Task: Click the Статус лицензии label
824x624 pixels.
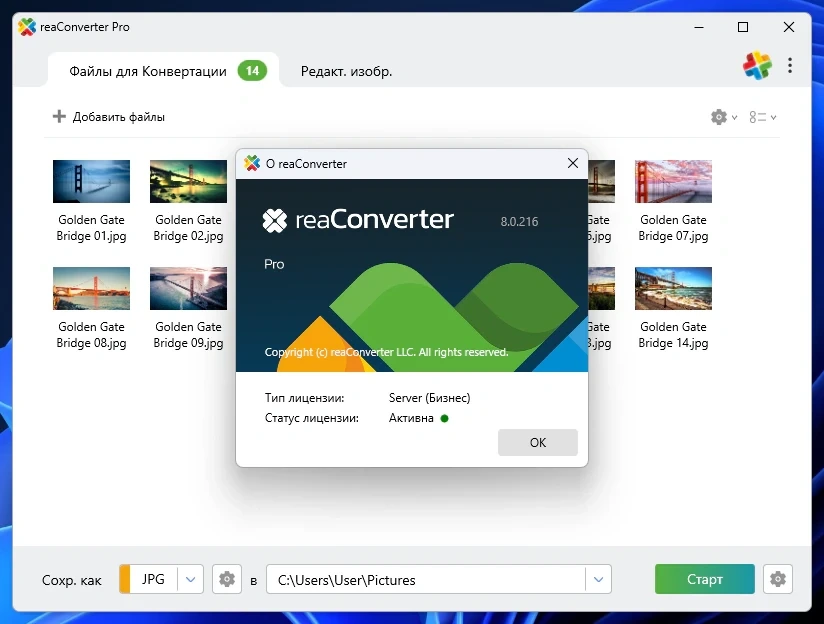Action: point(312,418)
